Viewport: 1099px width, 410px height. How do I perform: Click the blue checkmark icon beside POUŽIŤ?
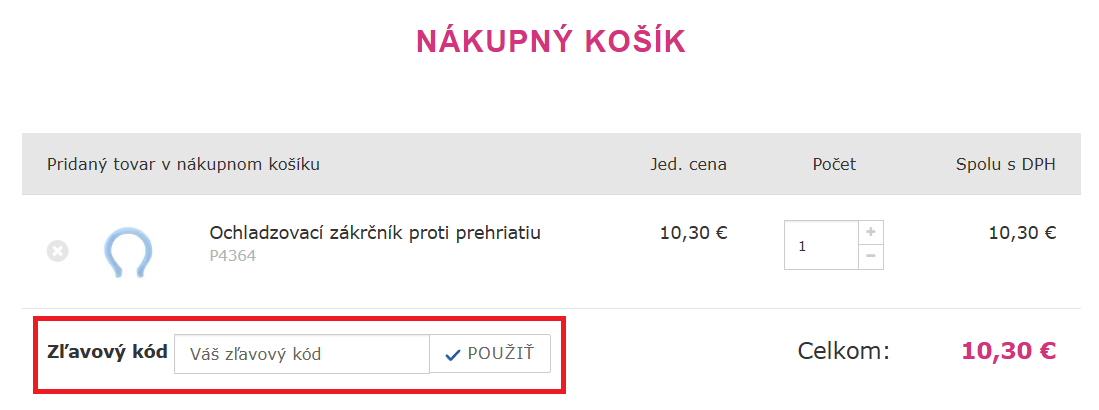453,354
